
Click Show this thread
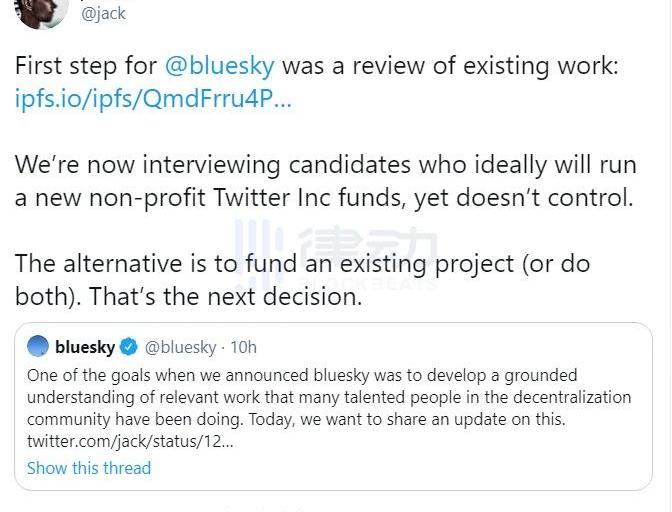89,467
